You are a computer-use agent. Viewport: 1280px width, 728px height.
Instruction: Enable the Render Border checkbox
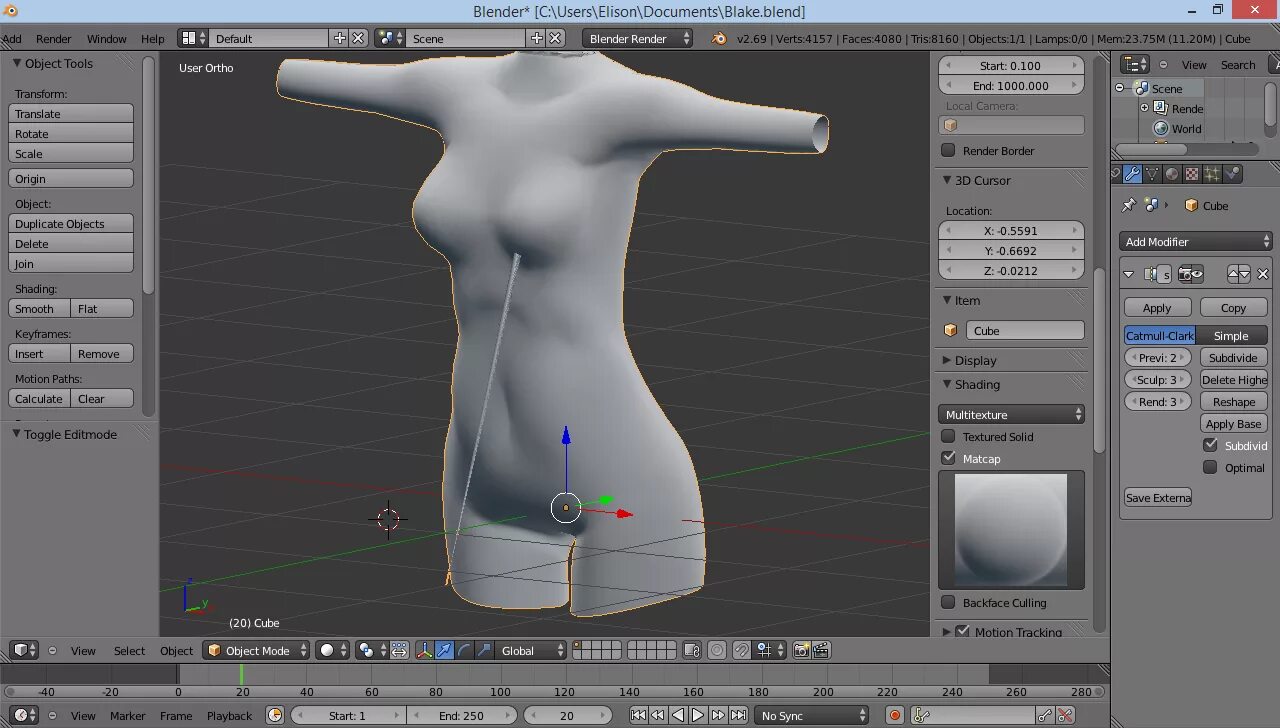(949, 150)
